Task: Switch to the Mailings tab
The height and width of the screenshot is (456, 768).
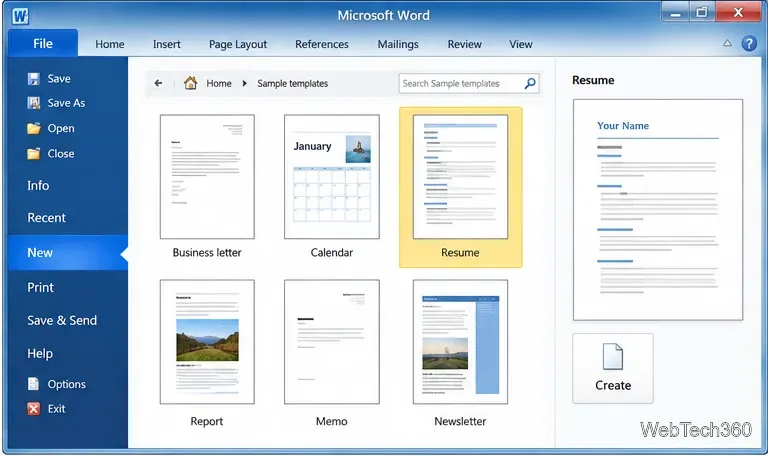Action: pos(398,44)
